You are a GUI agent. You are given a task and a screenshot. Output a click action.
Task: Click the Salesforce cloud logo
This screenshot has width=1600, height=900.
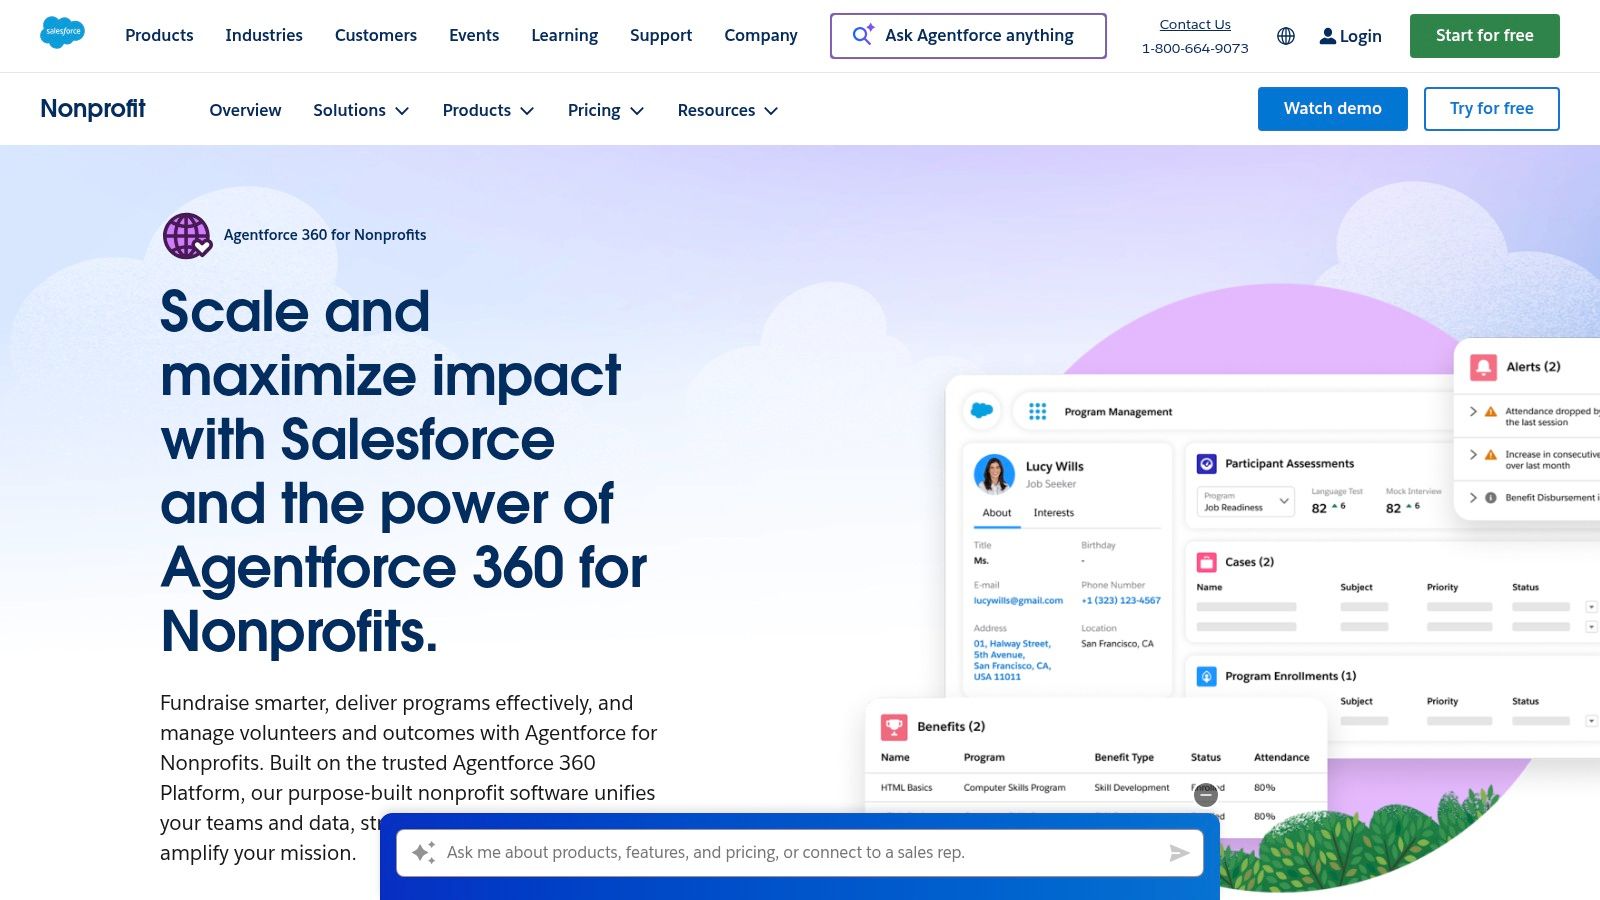pos(62,32)
